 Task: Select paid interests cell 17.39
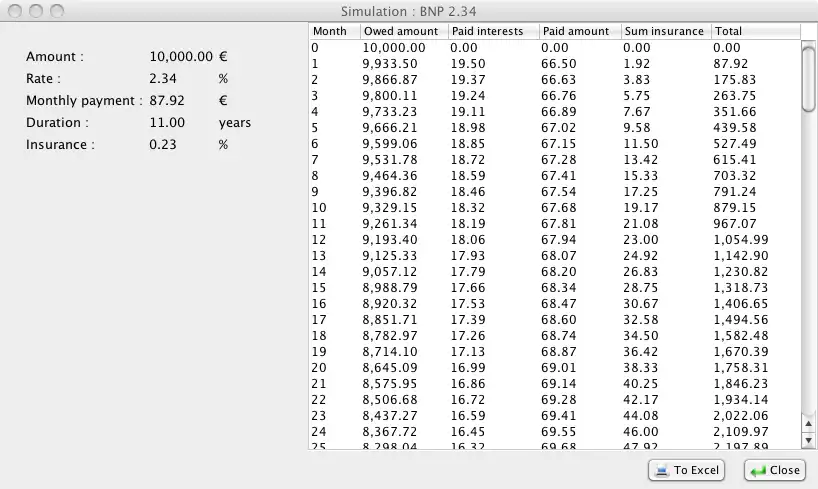468,320
